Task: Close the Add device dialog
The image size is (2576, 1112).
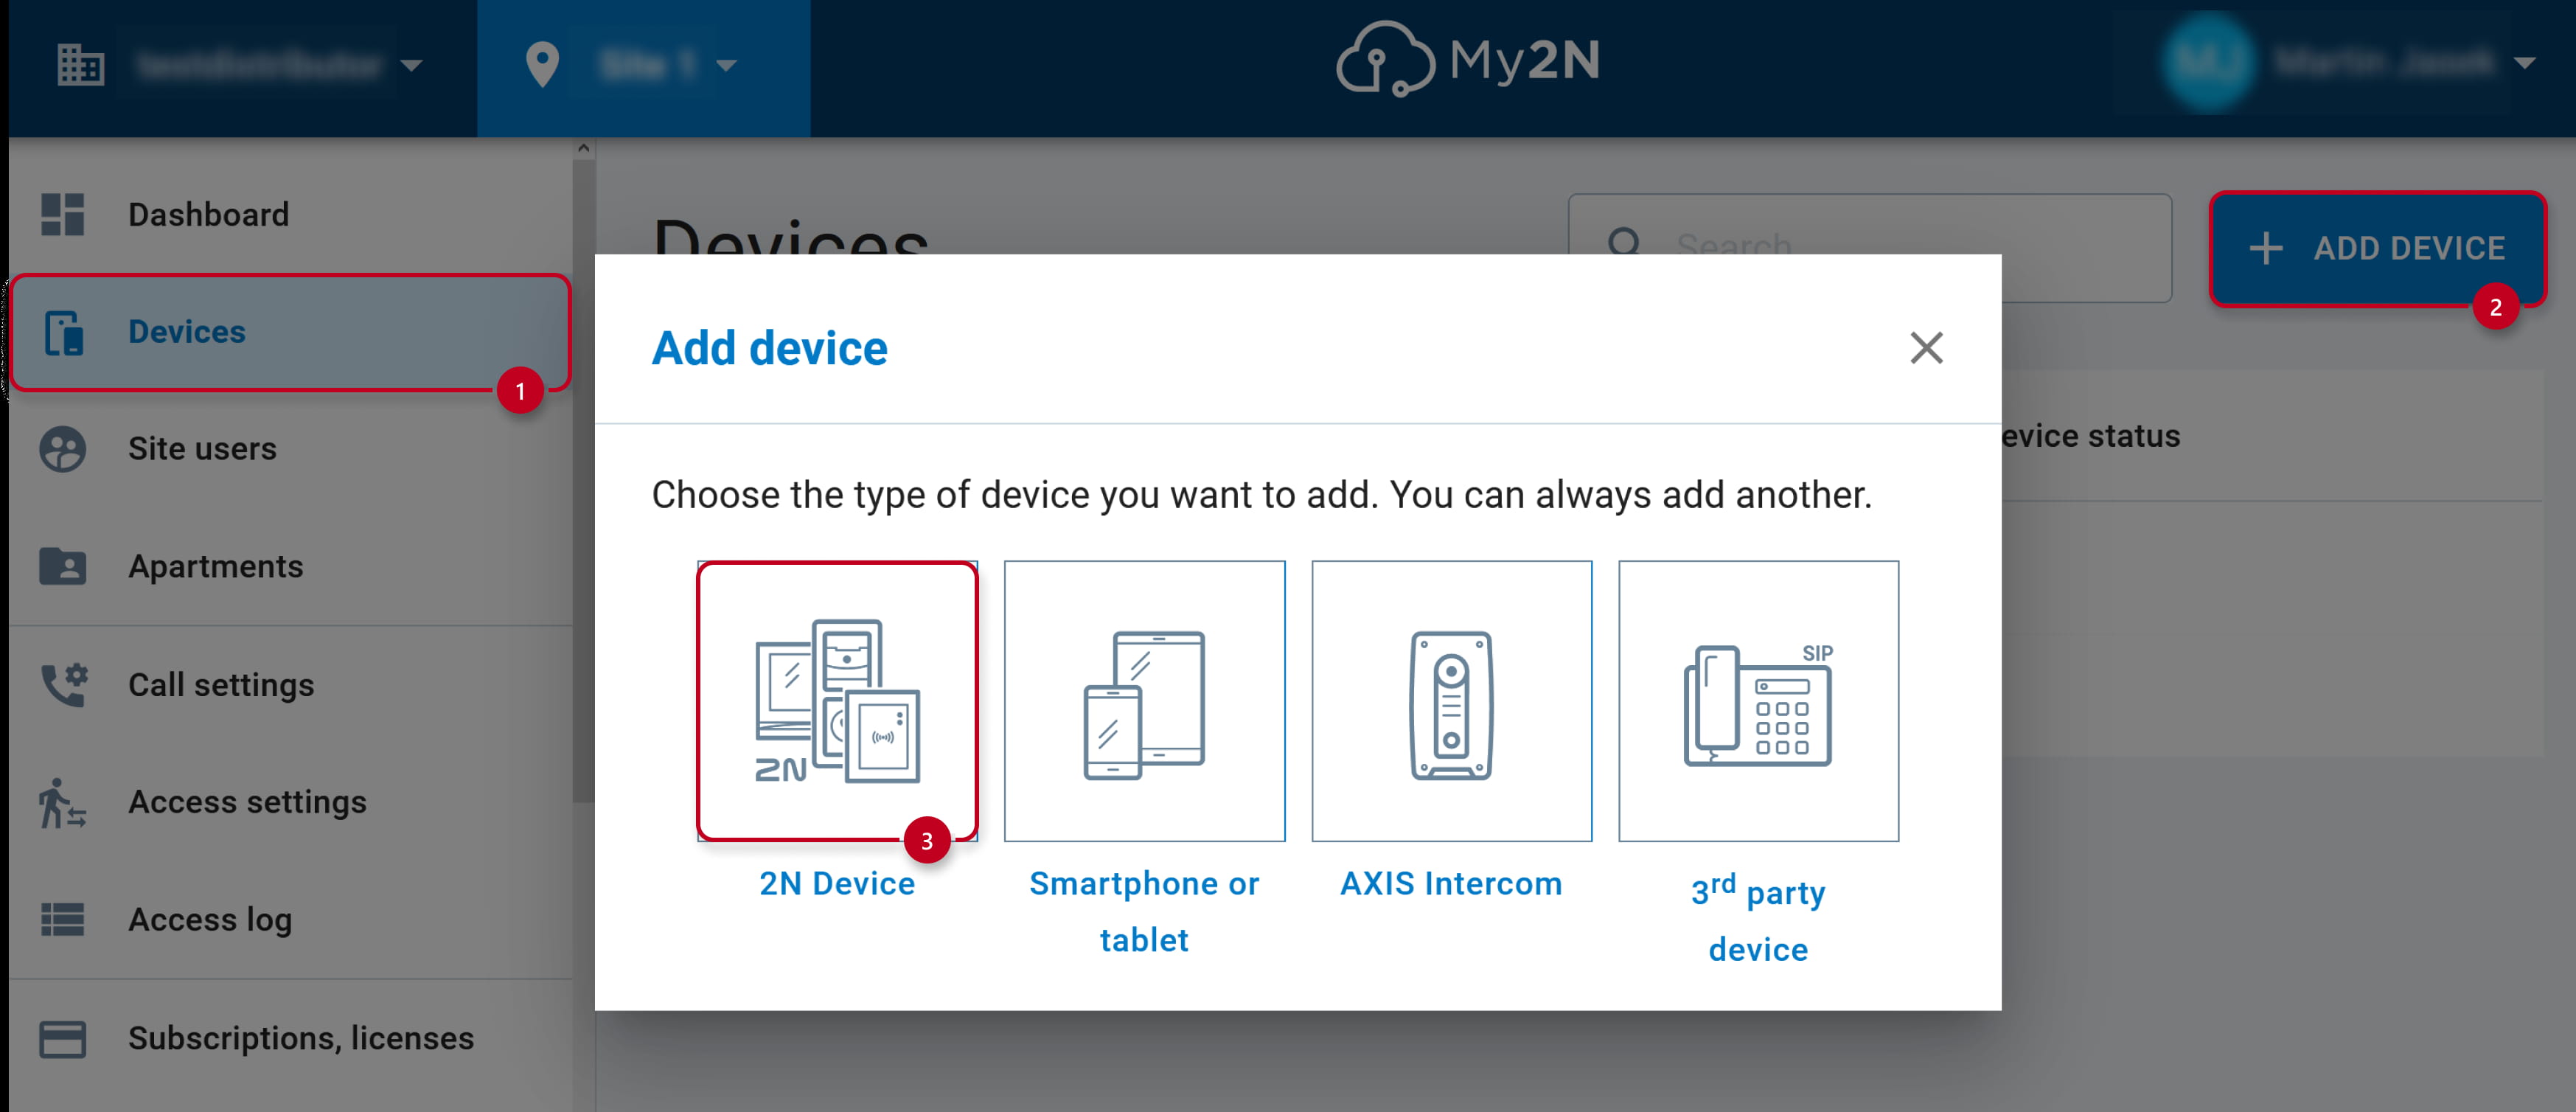Action: tap(1926, 348)
